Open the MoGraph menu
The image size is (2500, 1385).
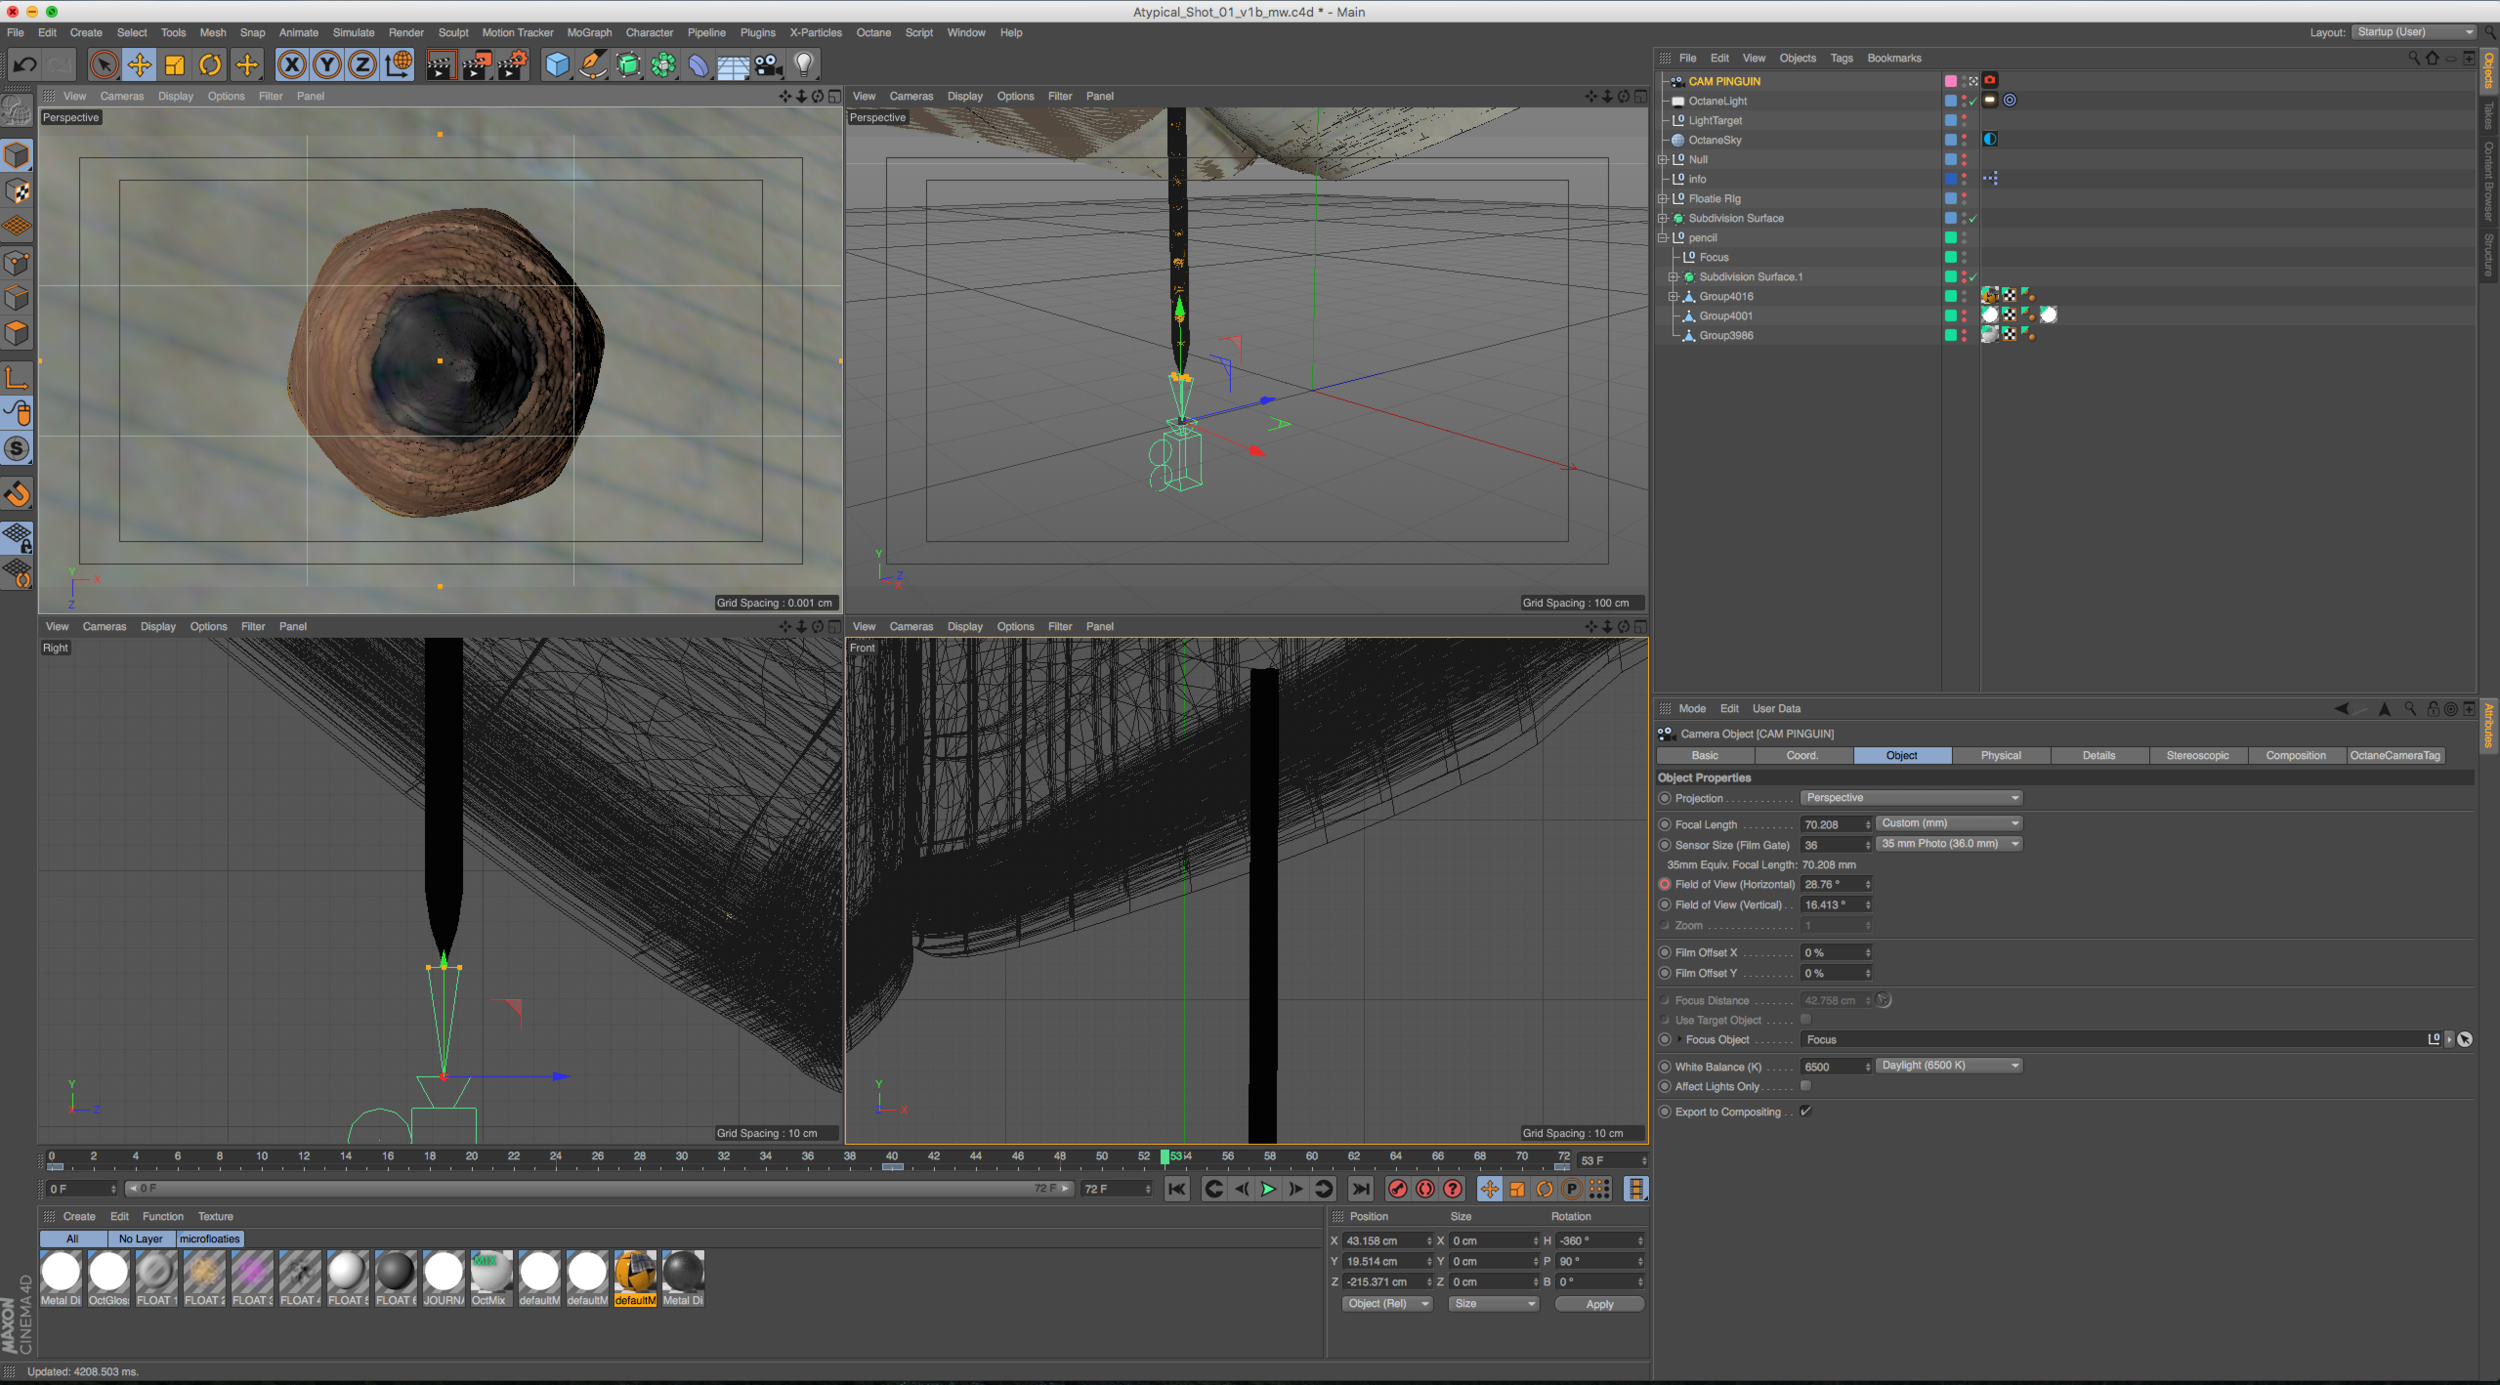(x=589, y=32)
